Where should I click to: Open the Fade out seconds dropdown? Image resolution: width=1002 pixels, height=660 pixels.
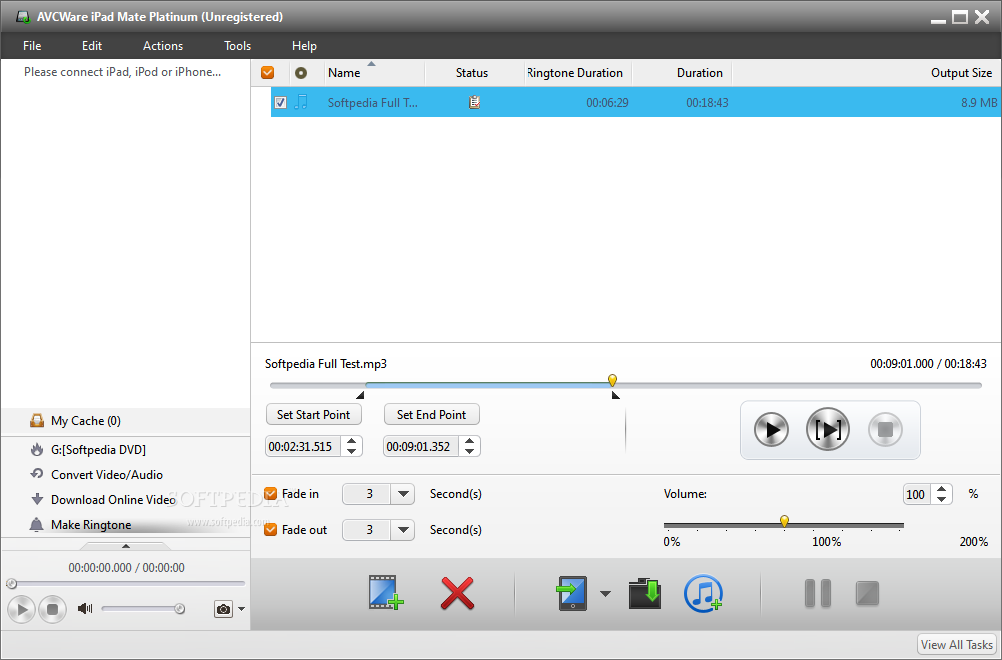point(403,530)
